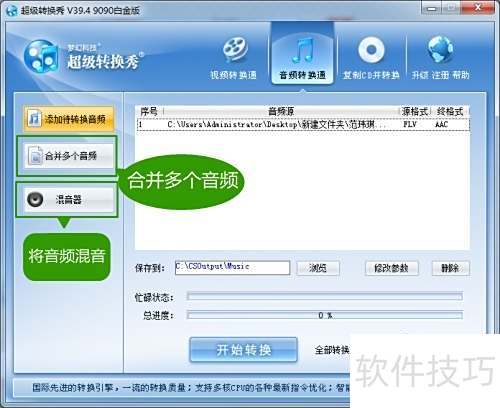Click the 修改参数 modify parameters button
Screen dimensions: 500x408
click(x=391, y=268)
